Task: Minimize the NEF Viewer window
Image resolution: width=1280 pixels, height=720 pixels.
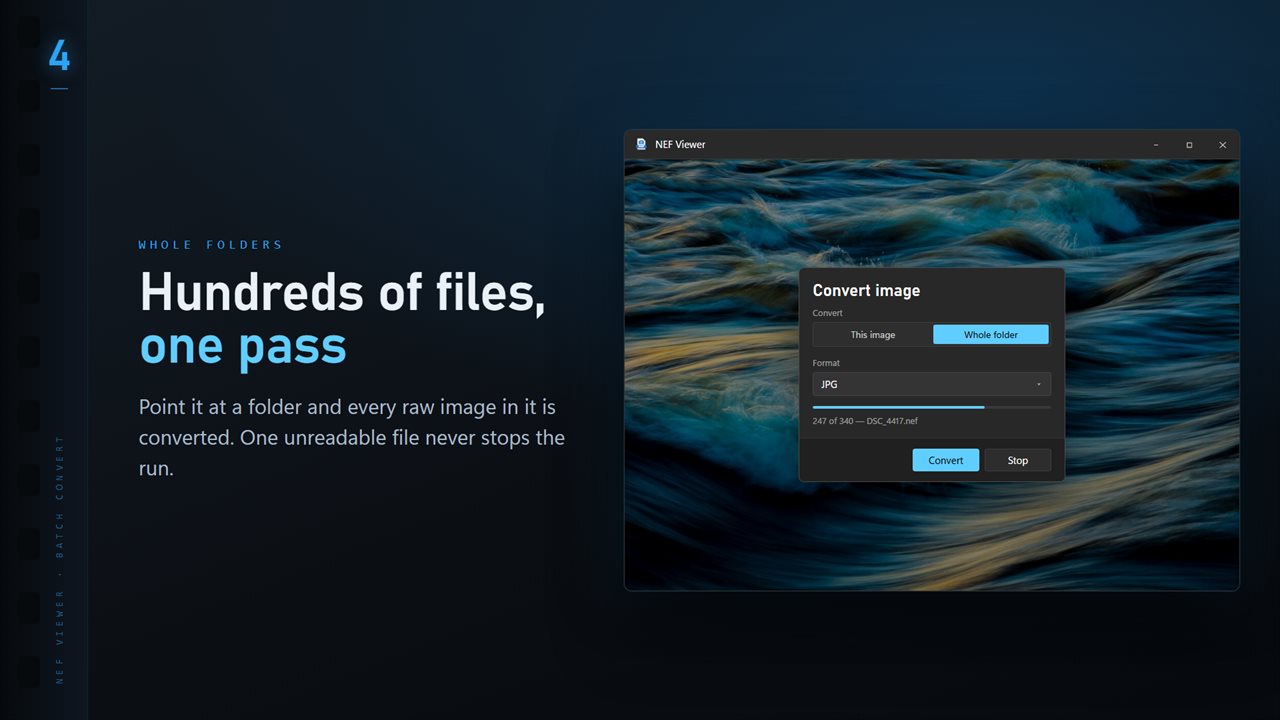Action: point(1156,145)
